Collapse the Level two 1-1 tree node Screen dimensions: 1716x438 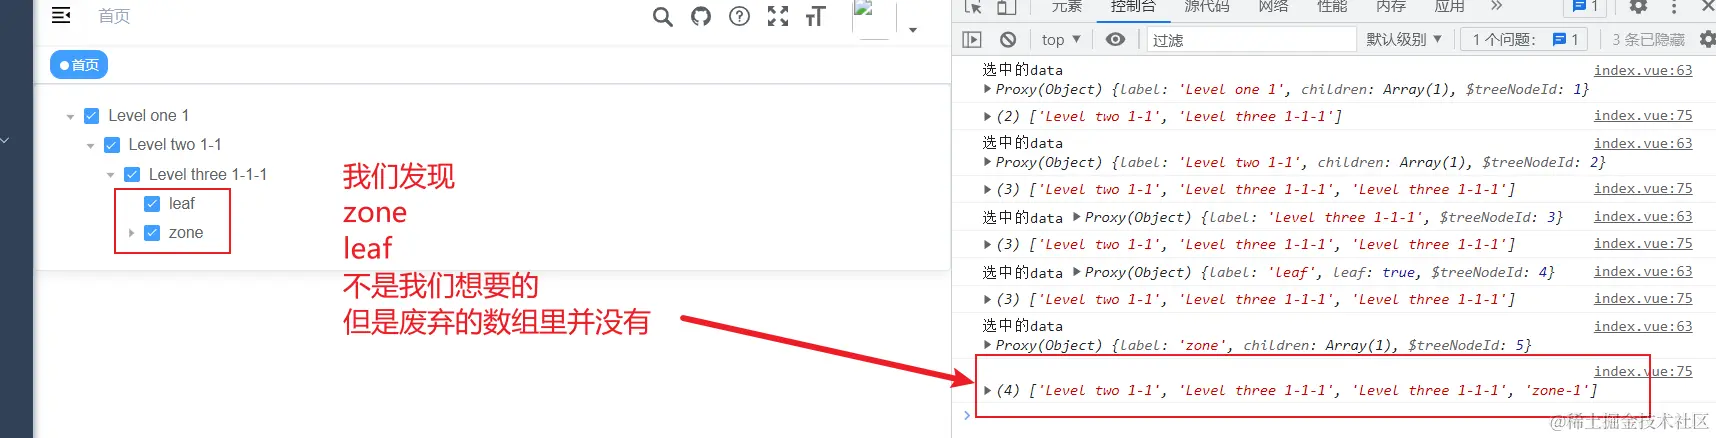coord(90,145)
